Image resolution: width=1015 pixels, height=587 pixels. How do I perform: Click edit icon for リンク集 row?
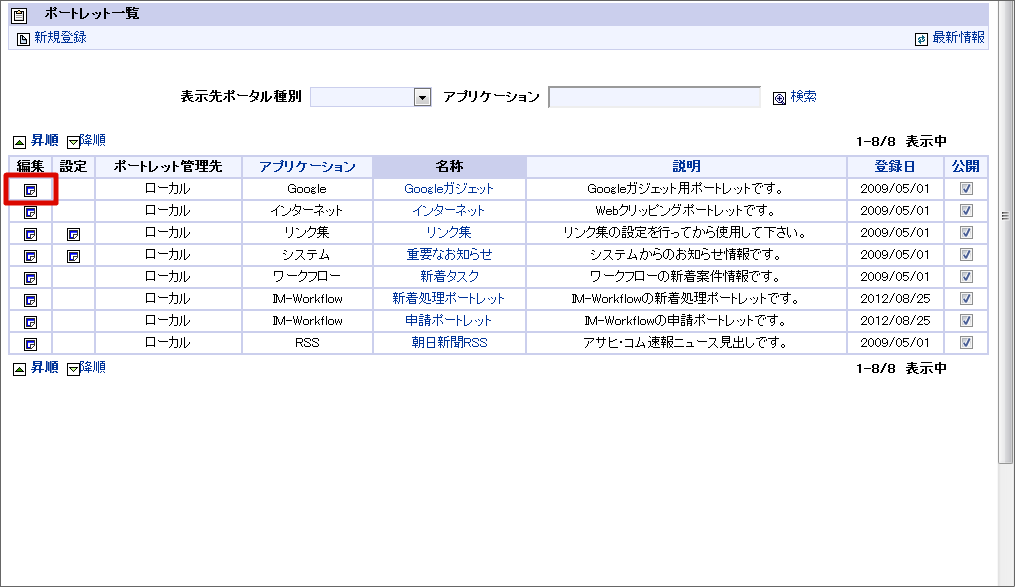30,234
